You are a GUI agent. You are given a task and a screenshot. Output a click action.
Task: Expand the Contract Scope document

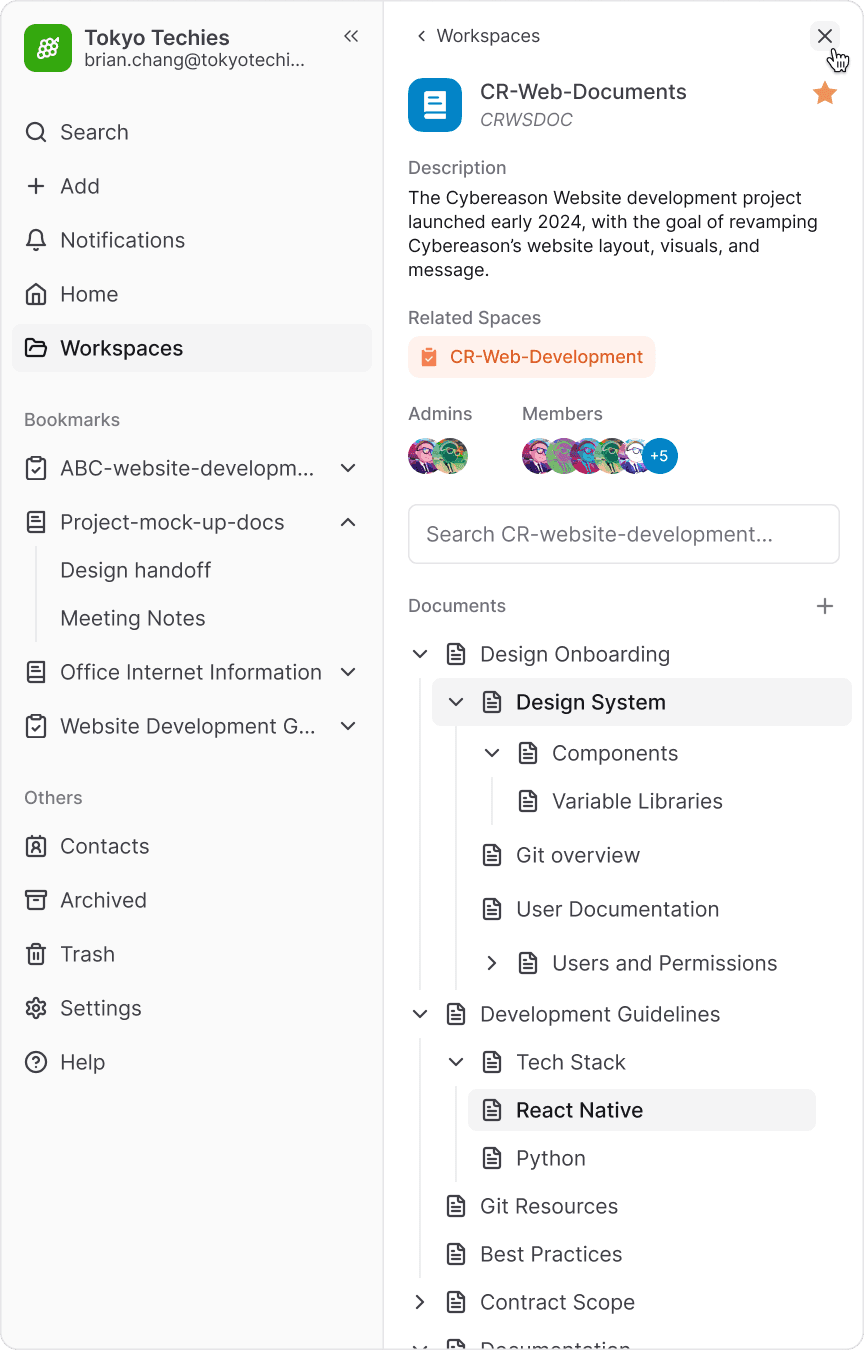click(420, 1302)
